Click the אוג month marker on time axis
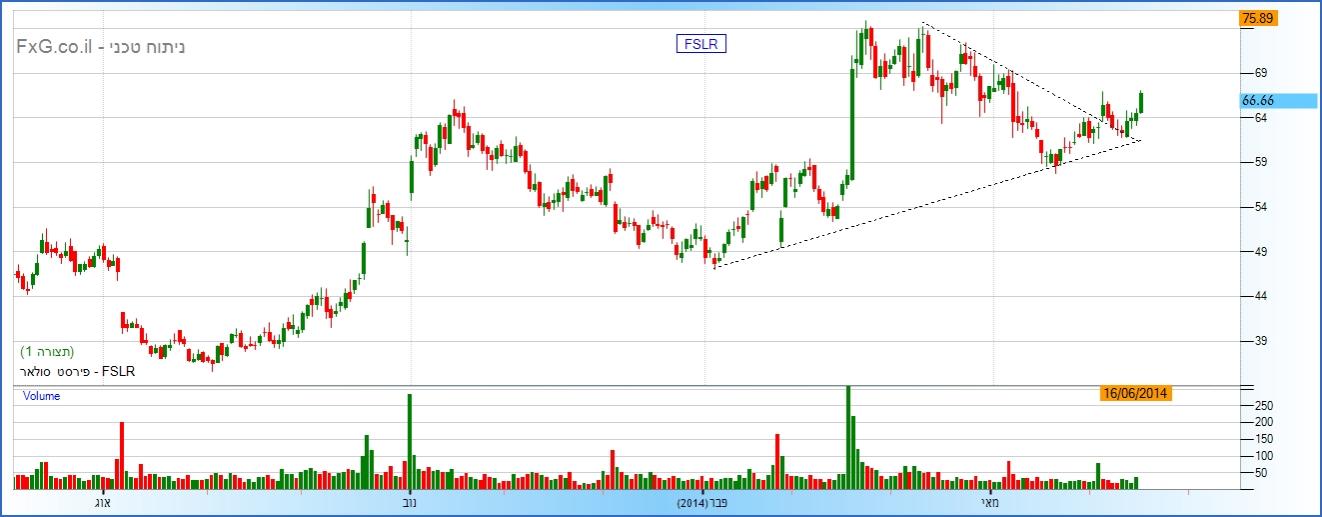Viewport: 1322px width, 517px height. click(102, 502)
